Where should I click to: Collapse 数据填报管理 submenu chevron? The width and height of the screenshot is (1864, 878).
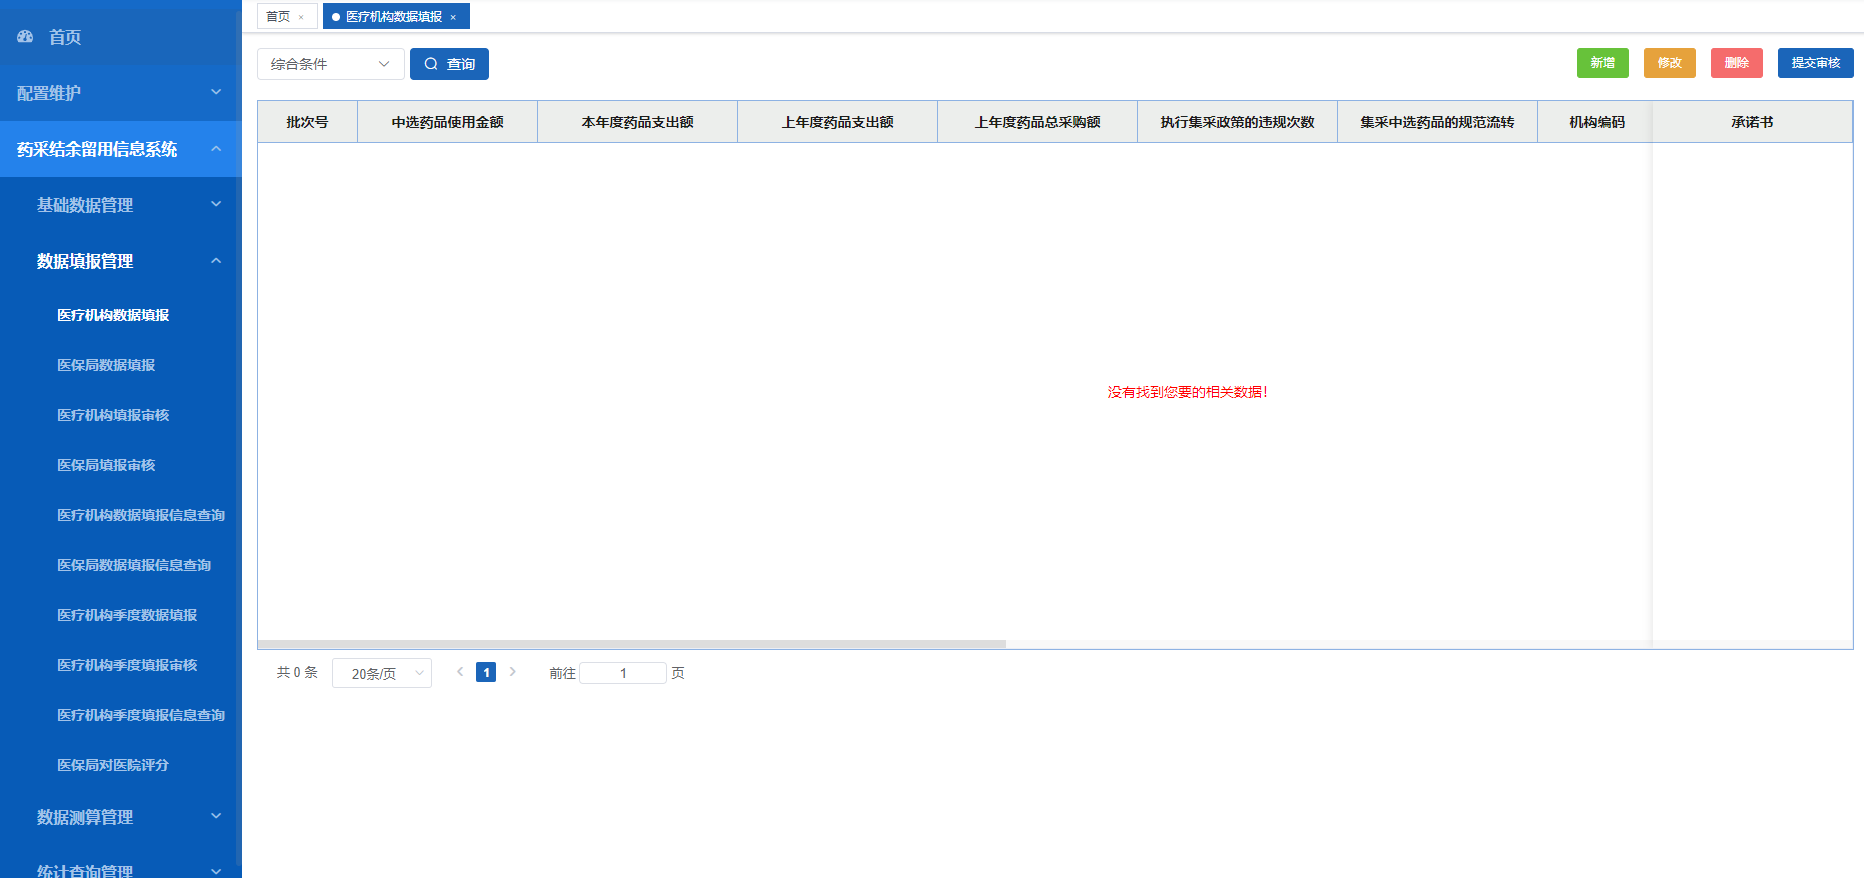pyautogui.click(x=216, y=261)
